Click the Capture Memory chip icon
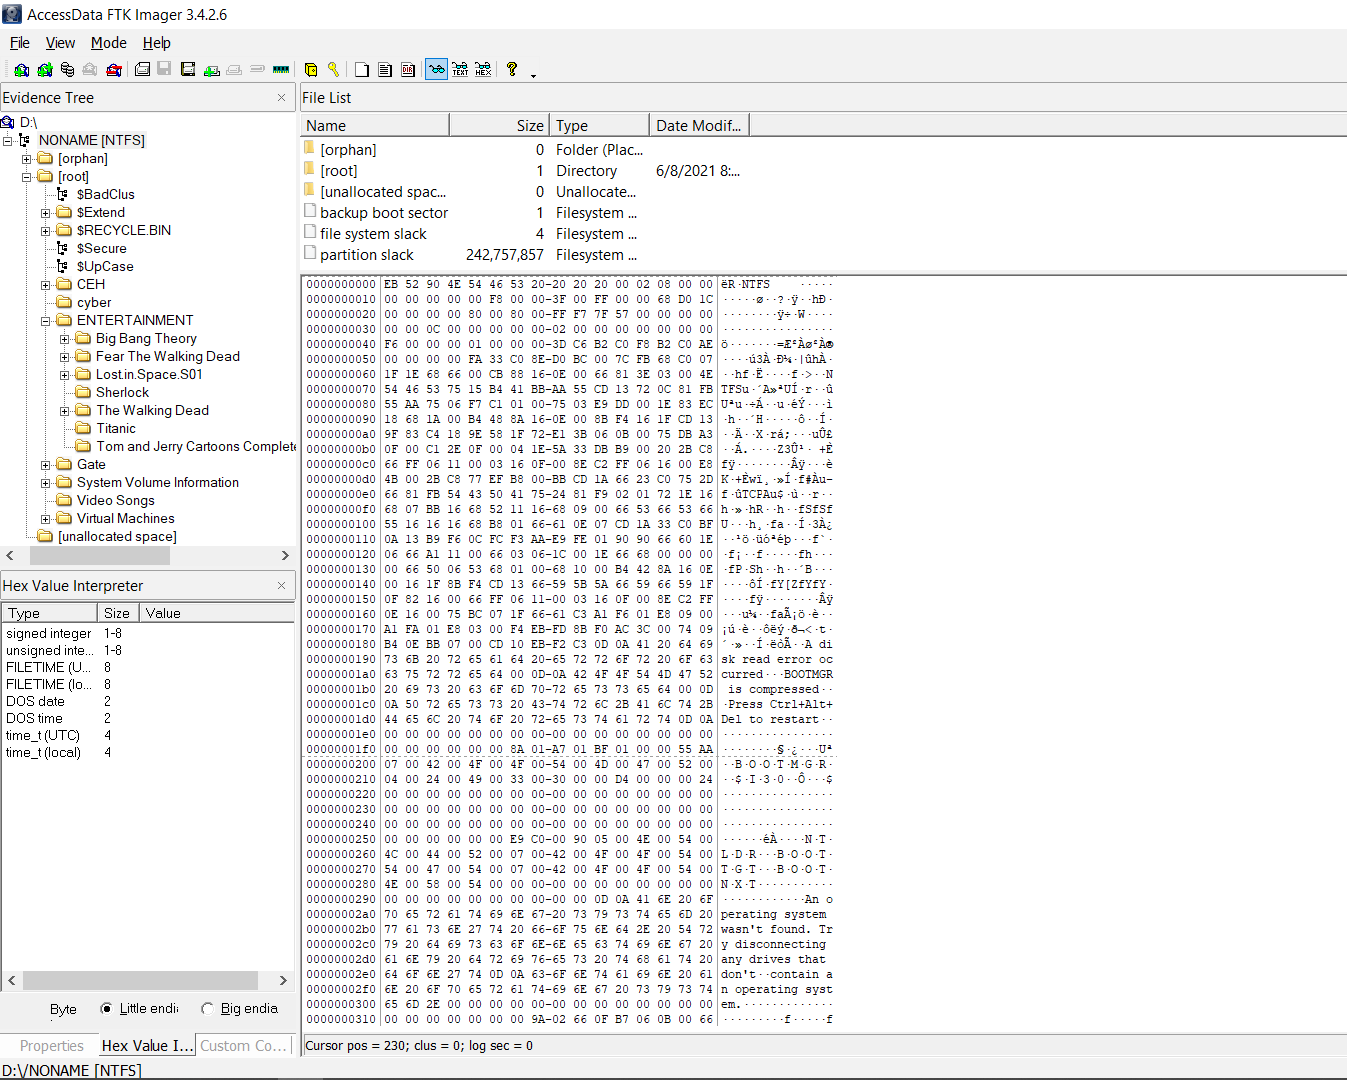1347x1080 pixels. (x=281, y=69)
